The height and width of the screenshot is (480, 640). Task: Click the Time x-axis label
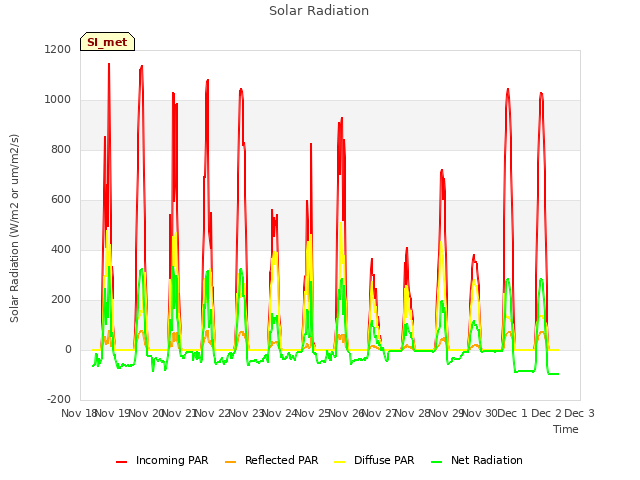click(566, 429)
